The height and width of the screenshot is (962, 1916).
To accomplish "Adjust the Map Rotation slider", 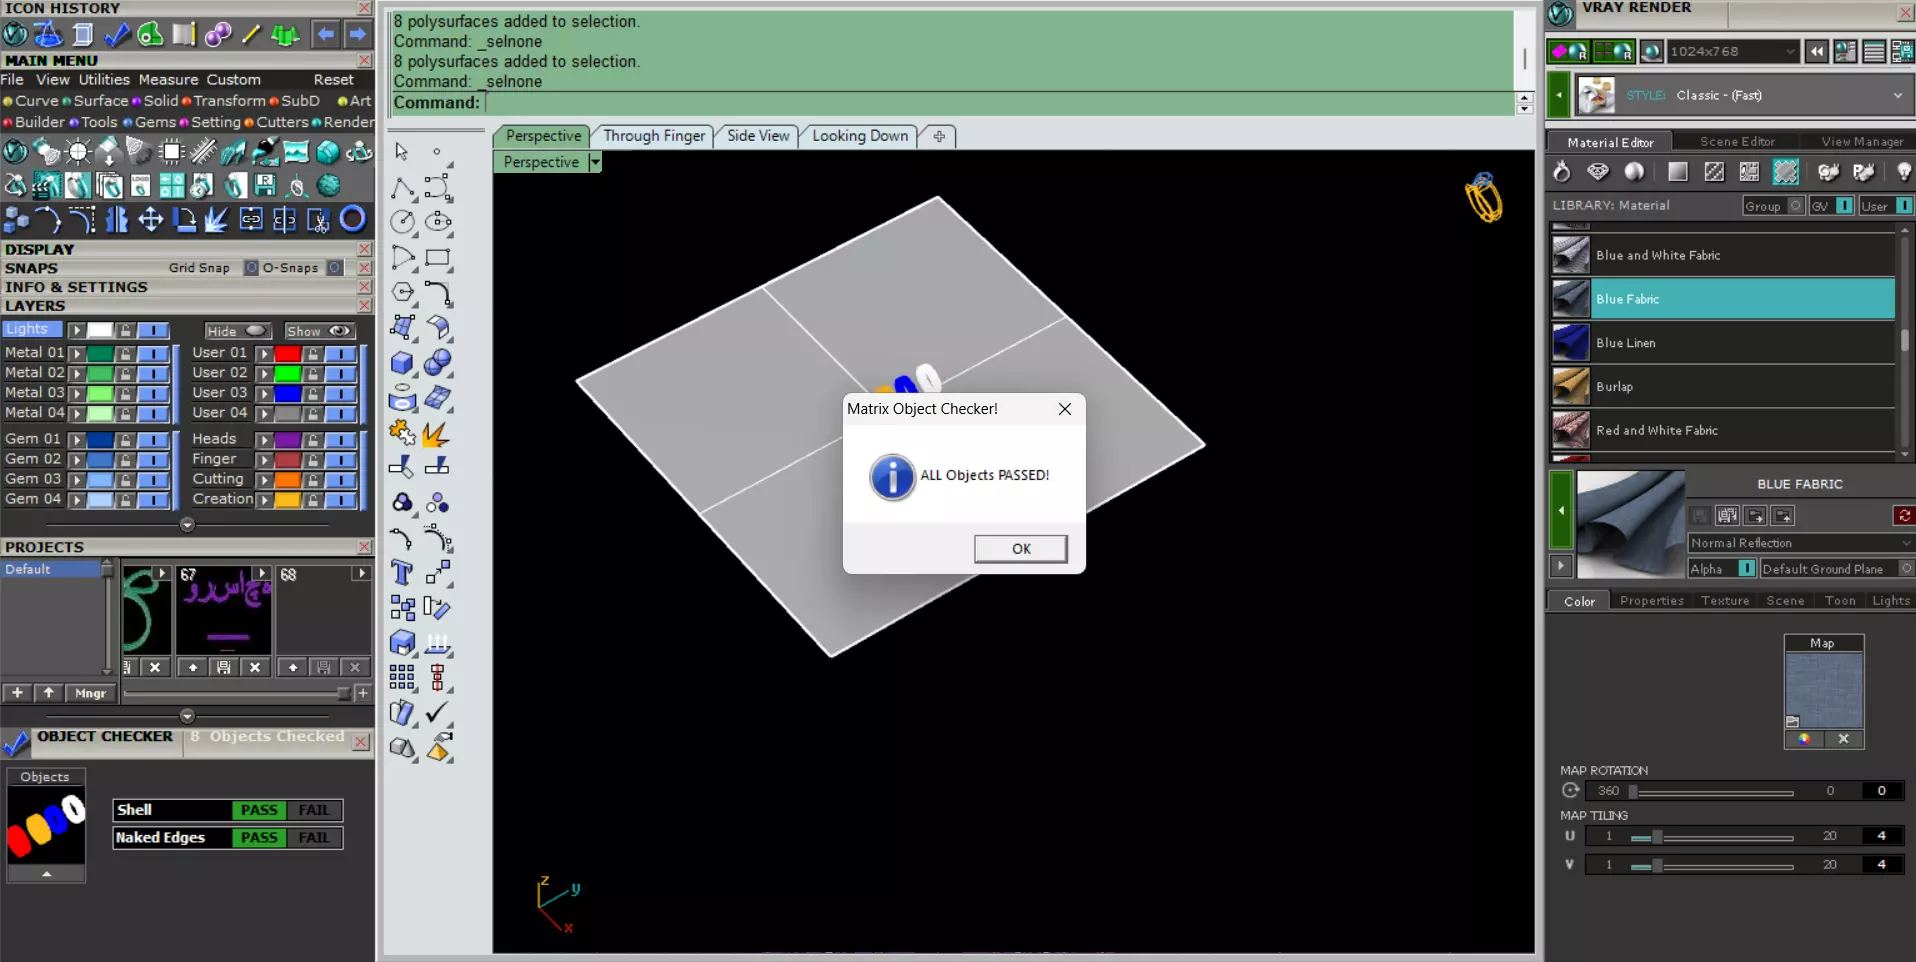I will tap(1712, 792).
